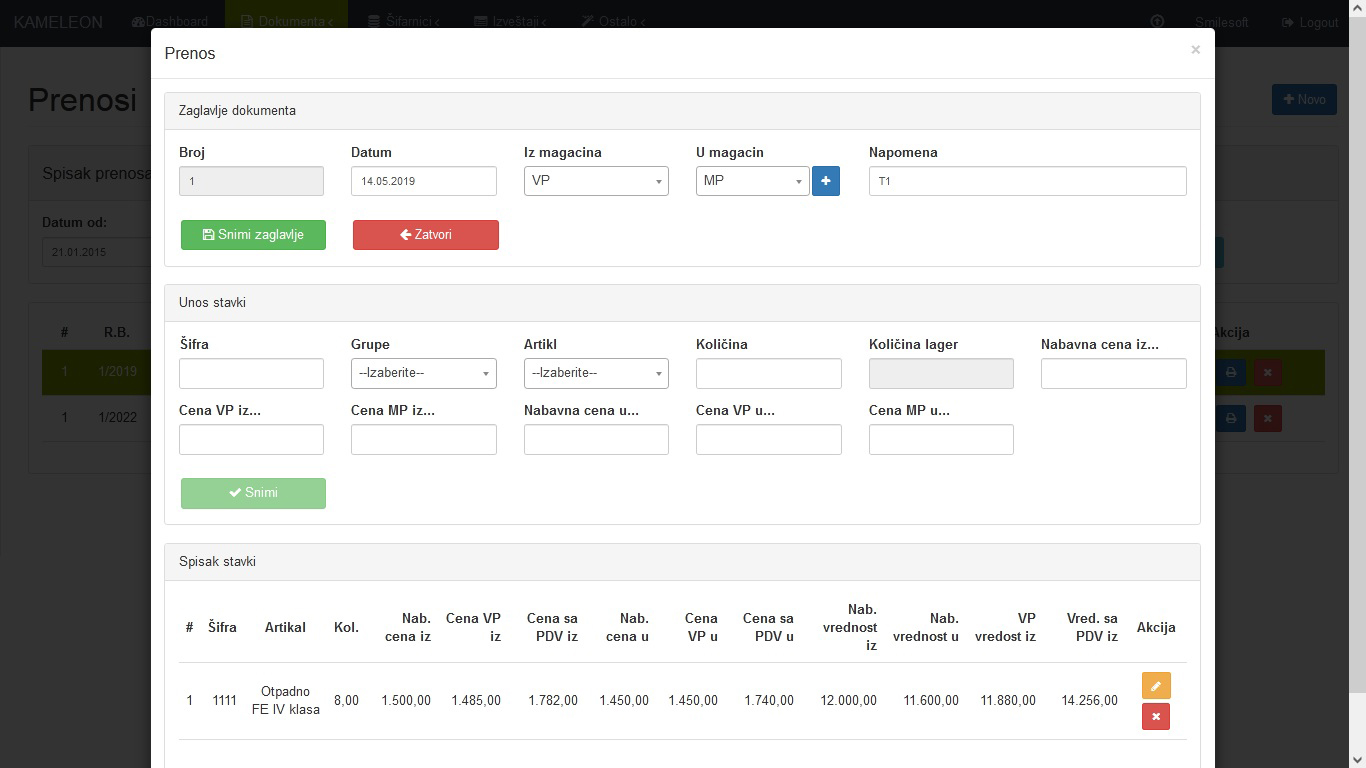Click the red delete icon in the 1/2022 row

click(x=1267, y=418)
